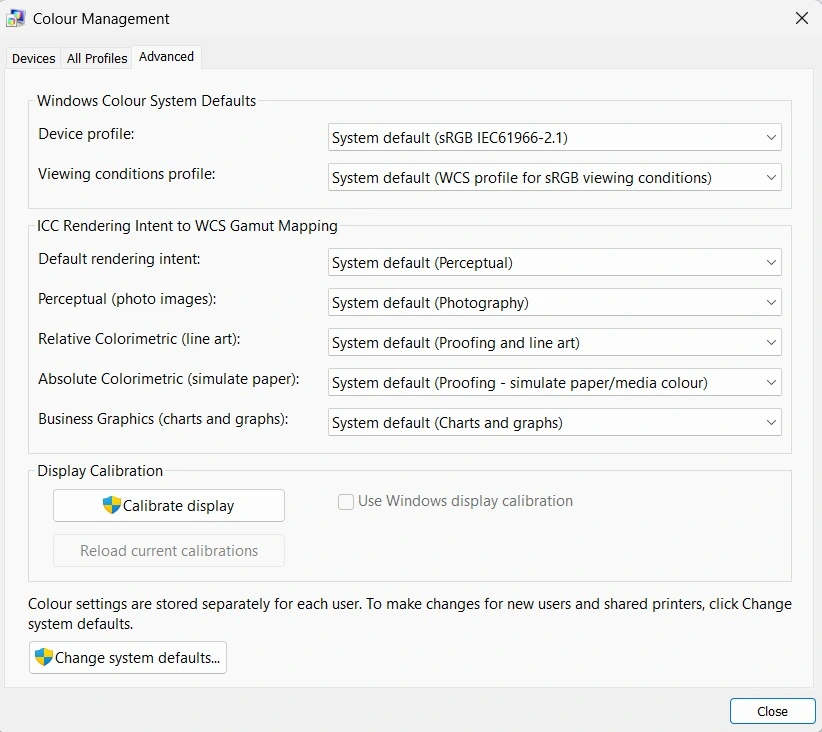822x732 pixels.
Task: Click the Device profile dropdown chevron
Action: coord(771,137)
